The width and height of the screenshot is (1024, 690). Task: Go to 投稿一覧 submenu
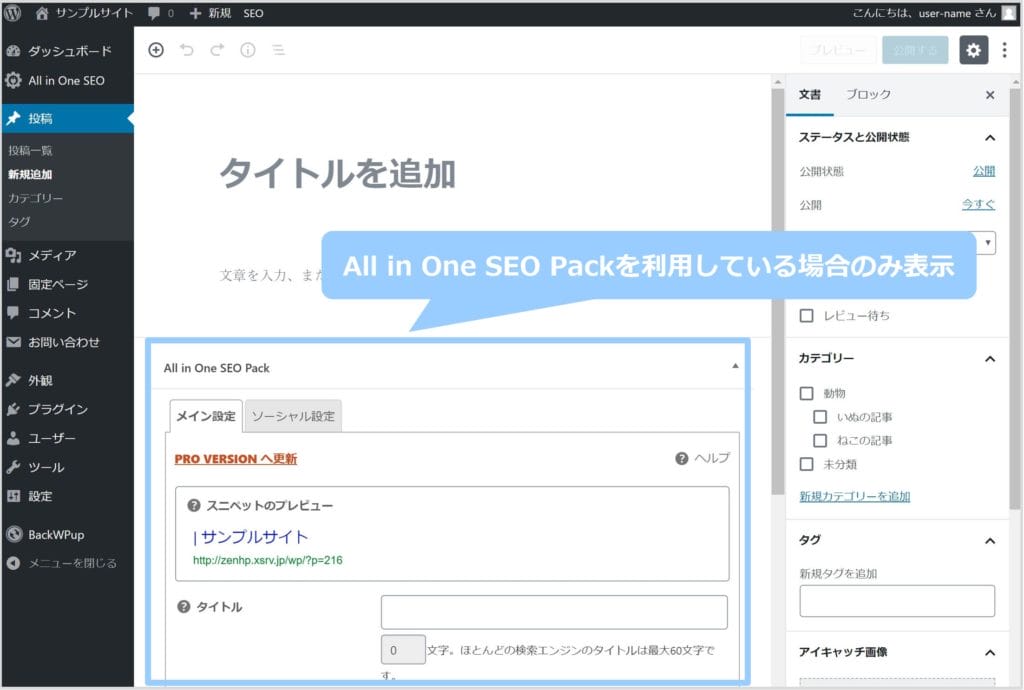point(30,151)
